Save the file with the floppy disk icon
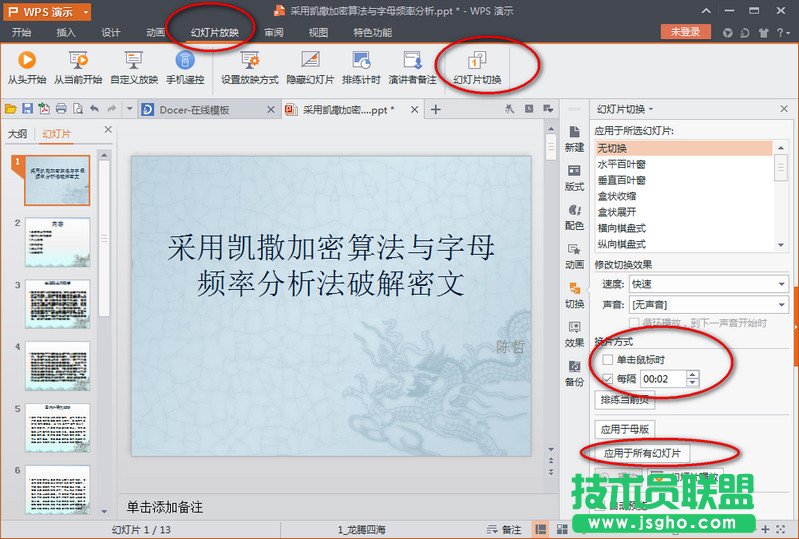799x539 pixels. click(28, 109)
